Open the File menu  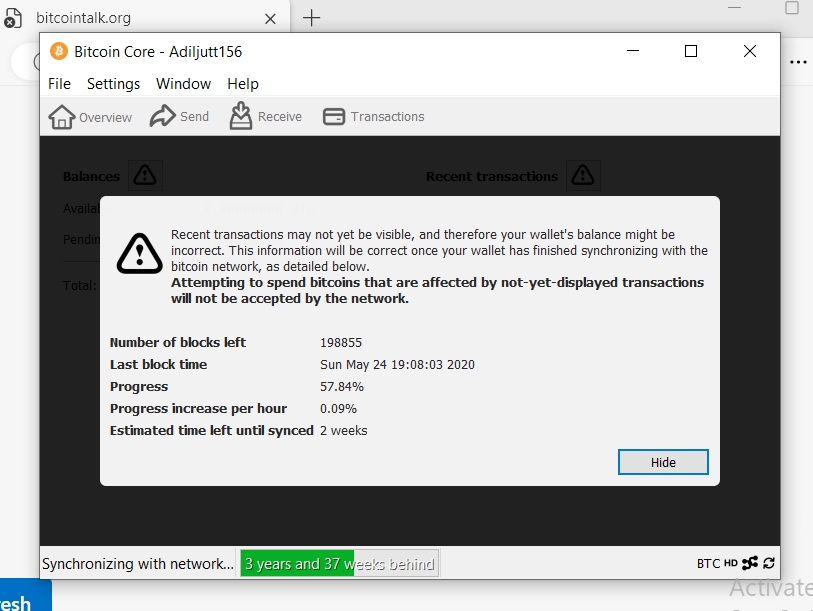point(59,84)
